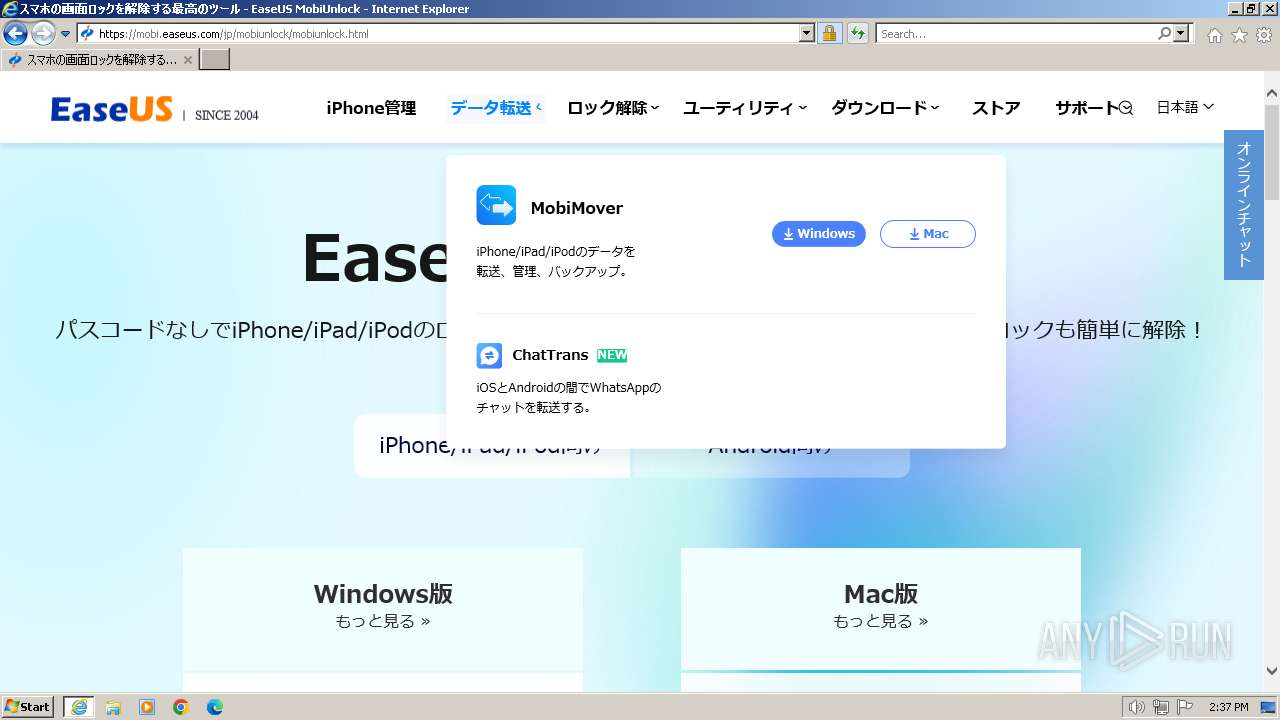Click the network tray icon
Screen dimensions: 1280x720
click(1161, 707)
